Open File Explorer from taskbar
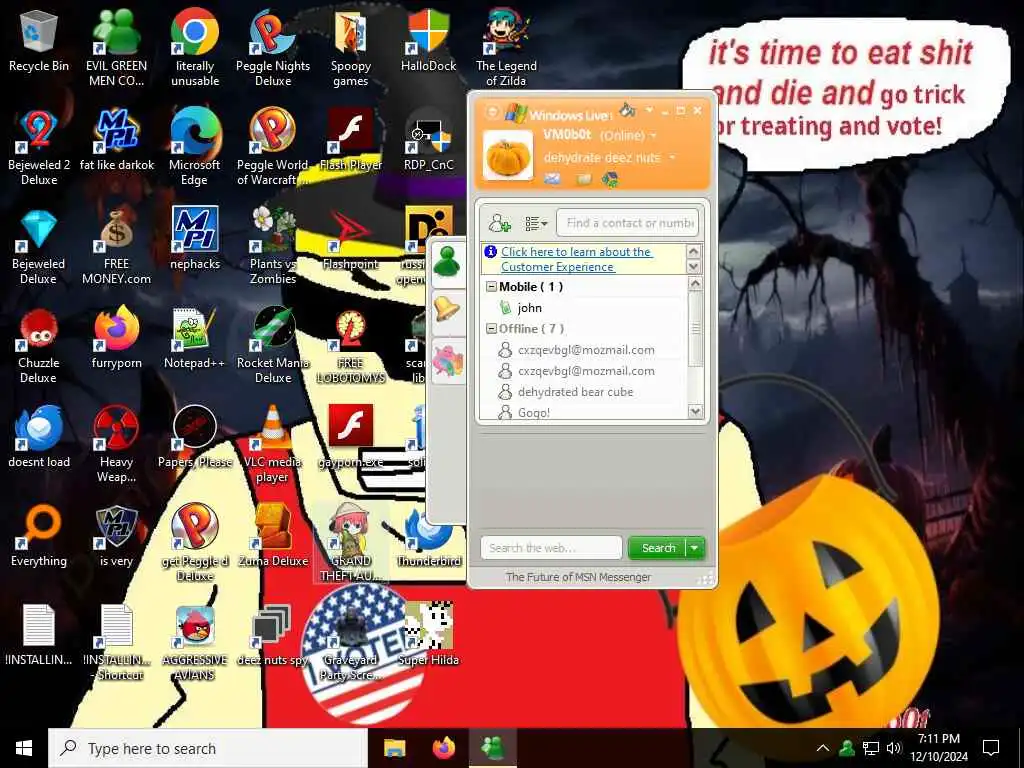 (x=394, y=748)
